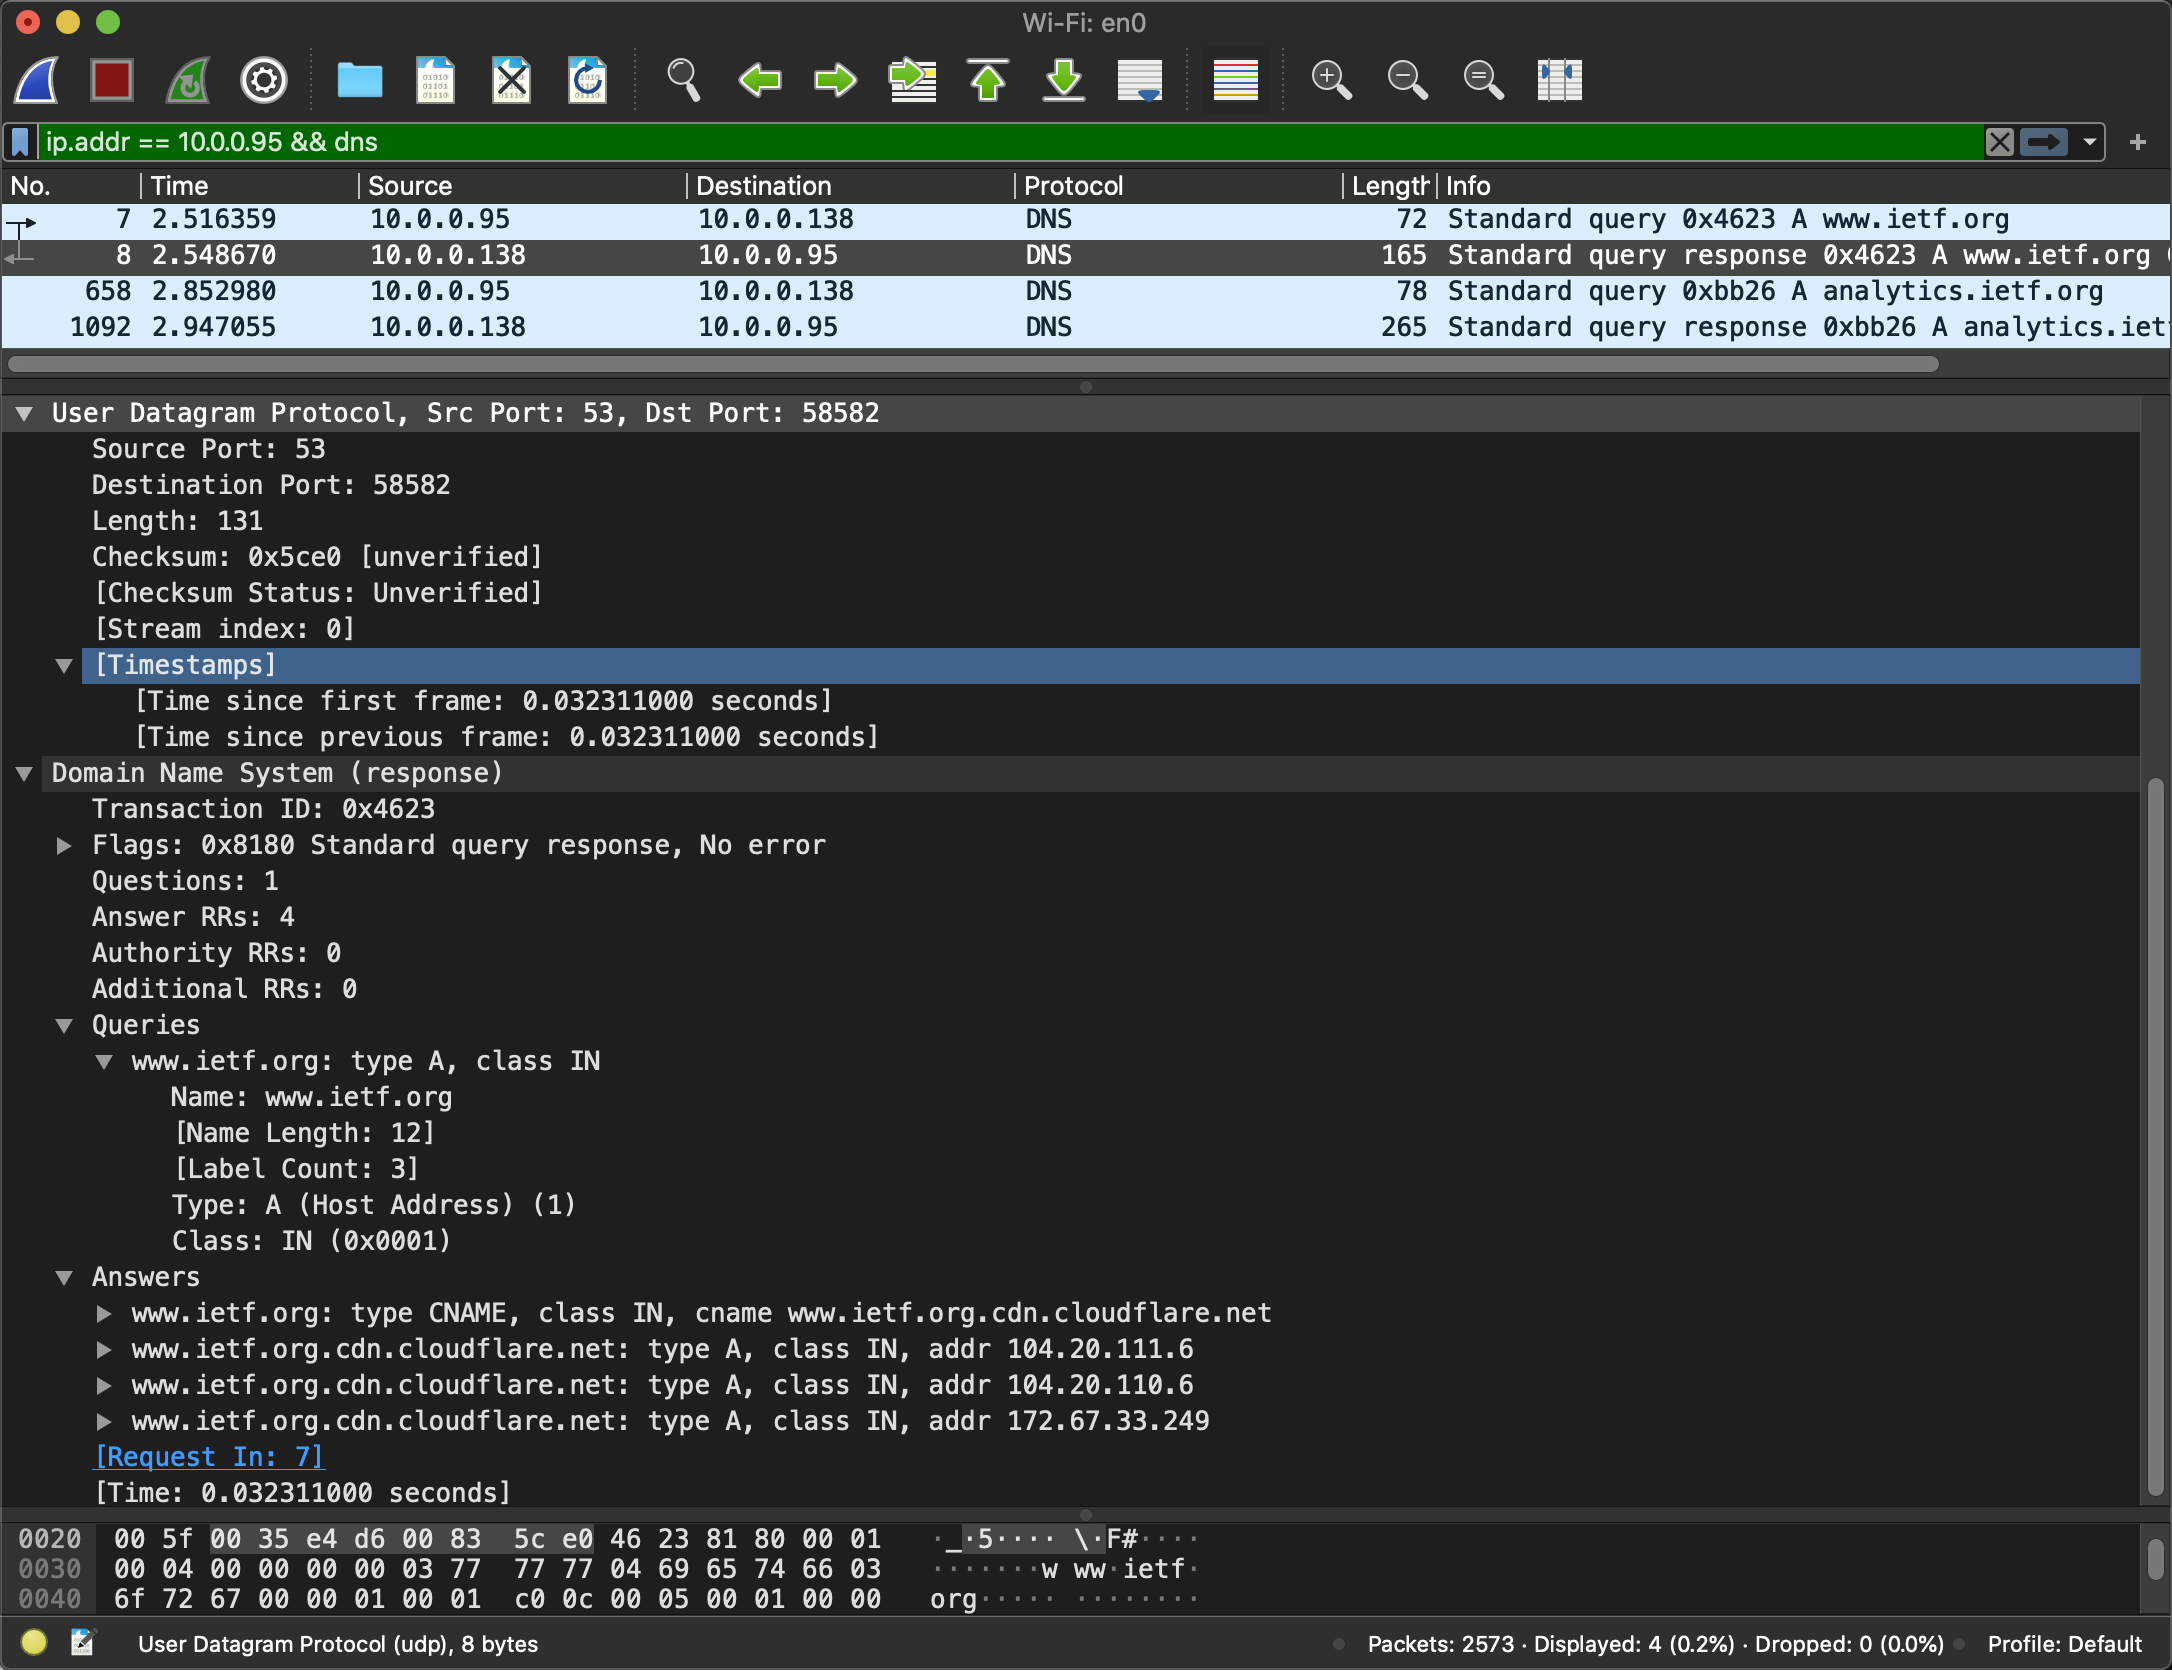
Task: Click the stop capture red square icon
Action: pos(111,80)
